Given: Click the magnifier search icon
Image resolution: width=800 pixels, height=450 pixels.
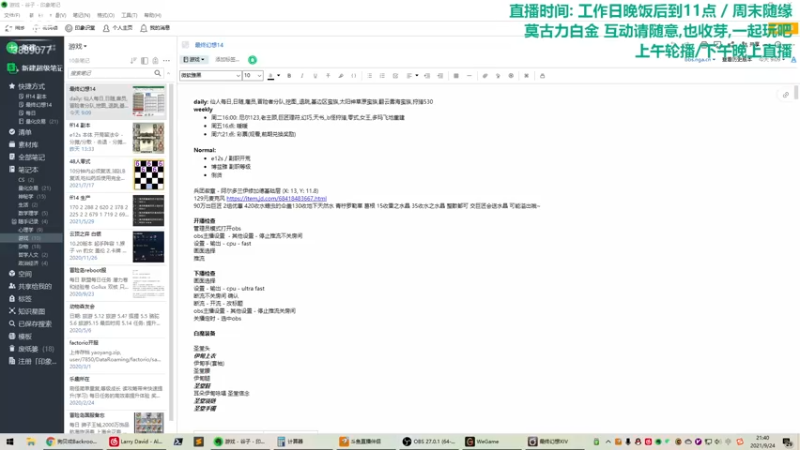Looking at the screenshot, I should [158, 73].
